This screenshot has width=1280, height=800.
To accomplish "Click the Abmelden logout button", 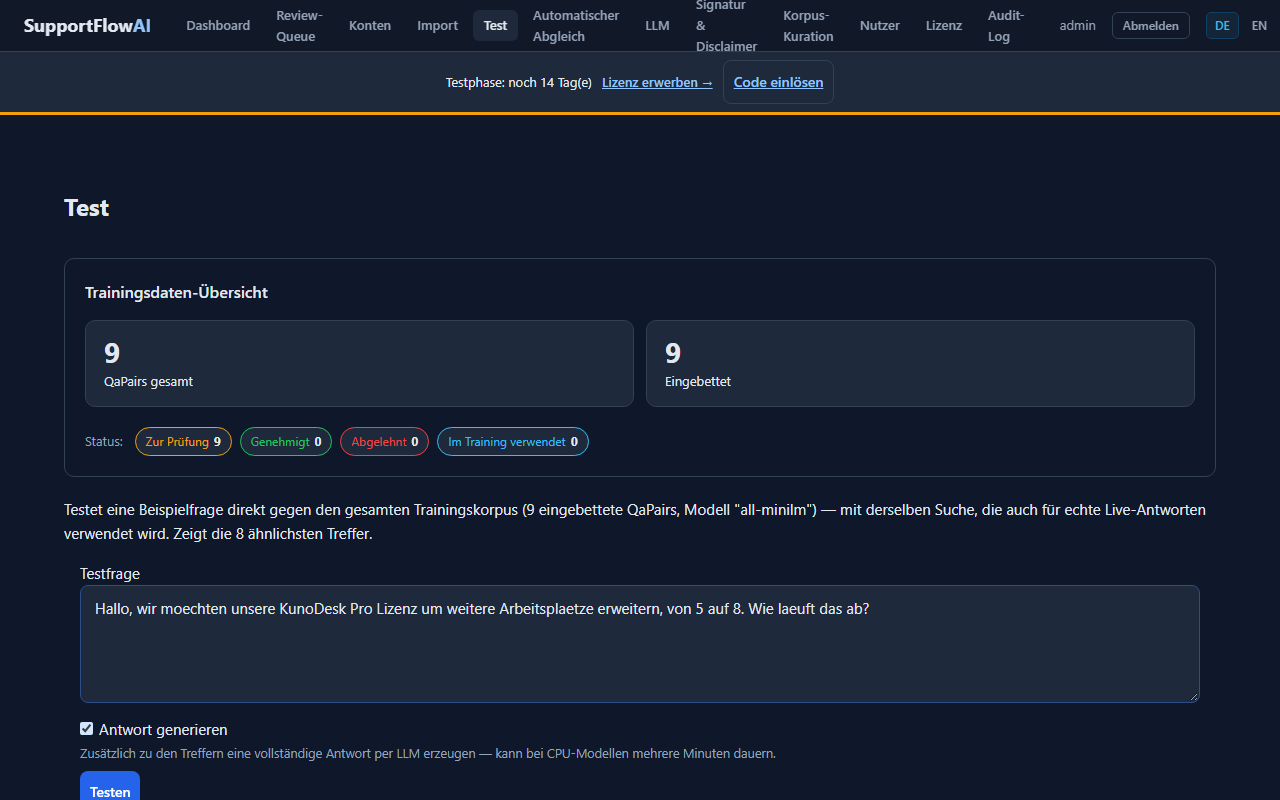I will [x=1151, y=26].
